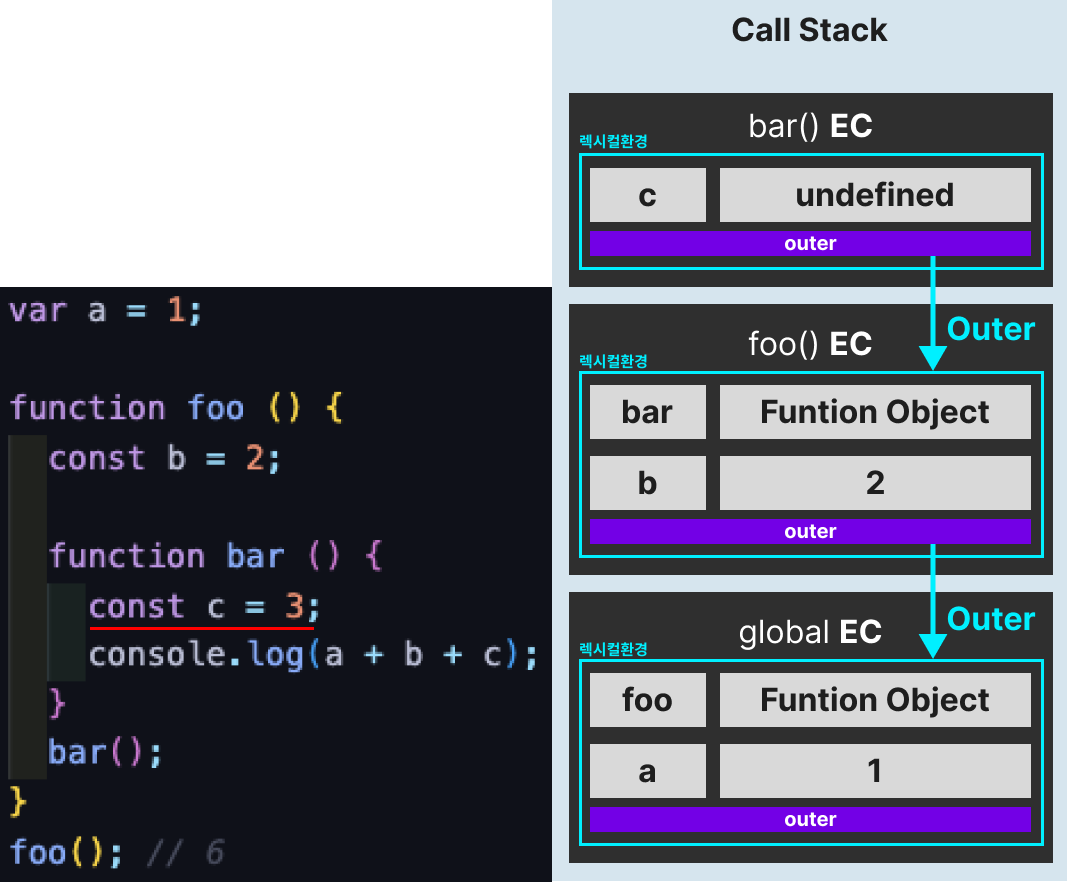Screen dimensions: 1067x882
Task: Click the 'c' variable cell
Action: tap(647, 195)
